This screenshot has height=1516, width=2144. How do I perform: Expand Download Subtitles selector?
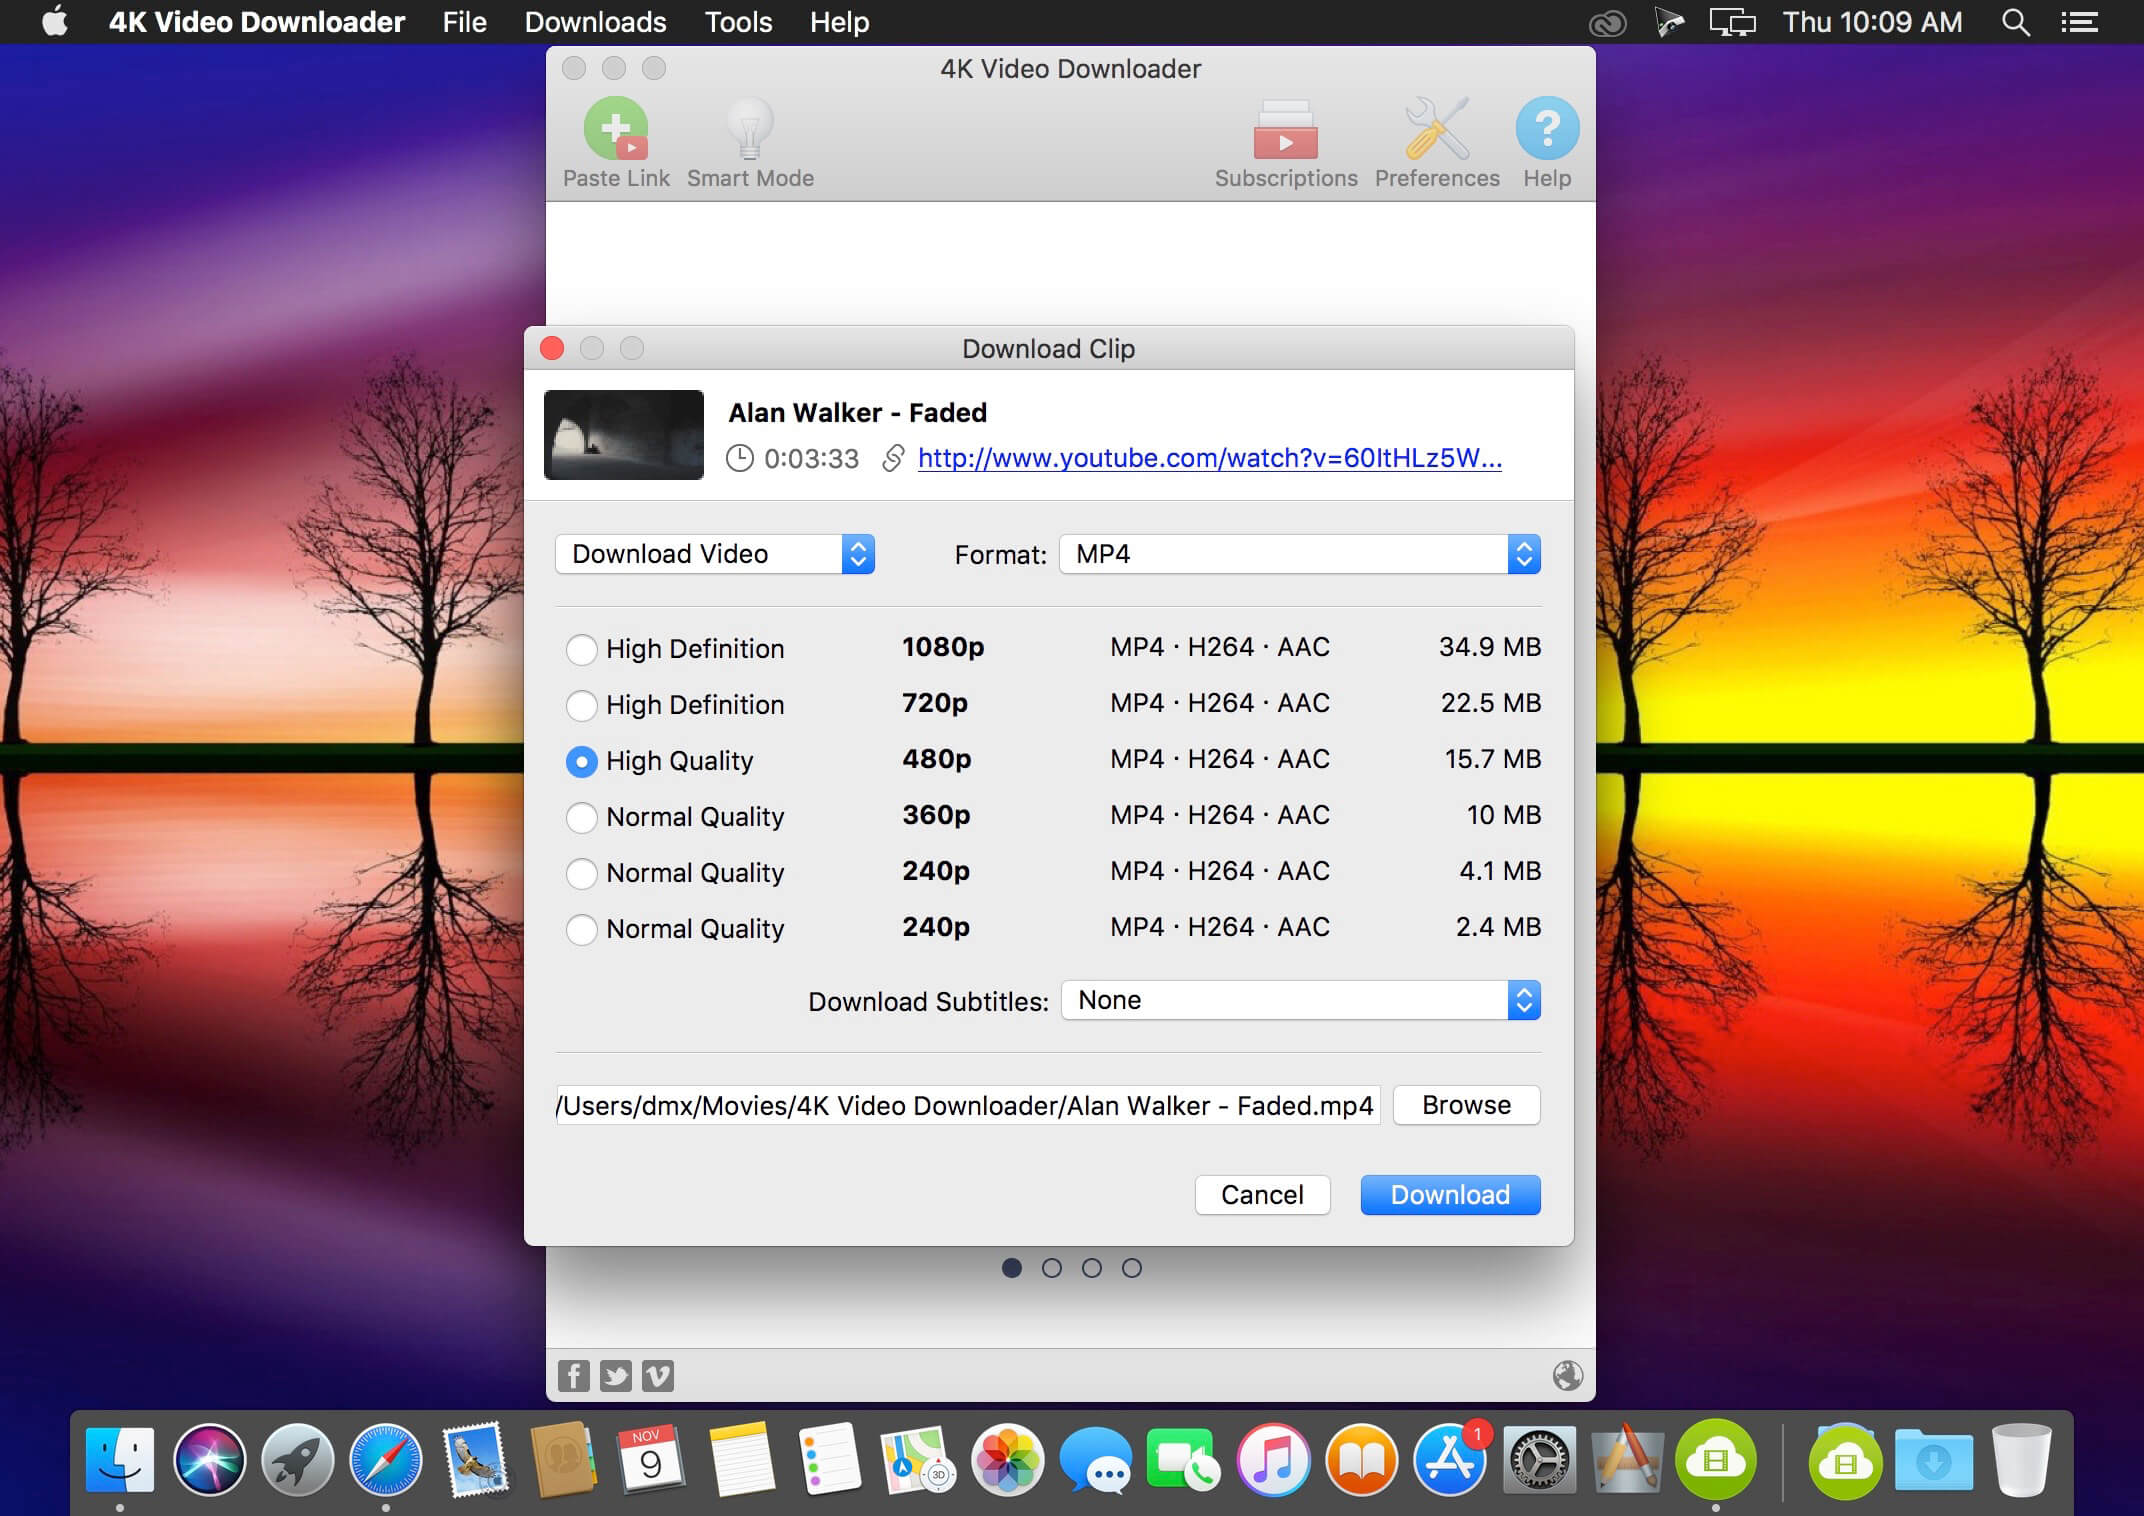pyautogui.click(x=1521, y=999)
